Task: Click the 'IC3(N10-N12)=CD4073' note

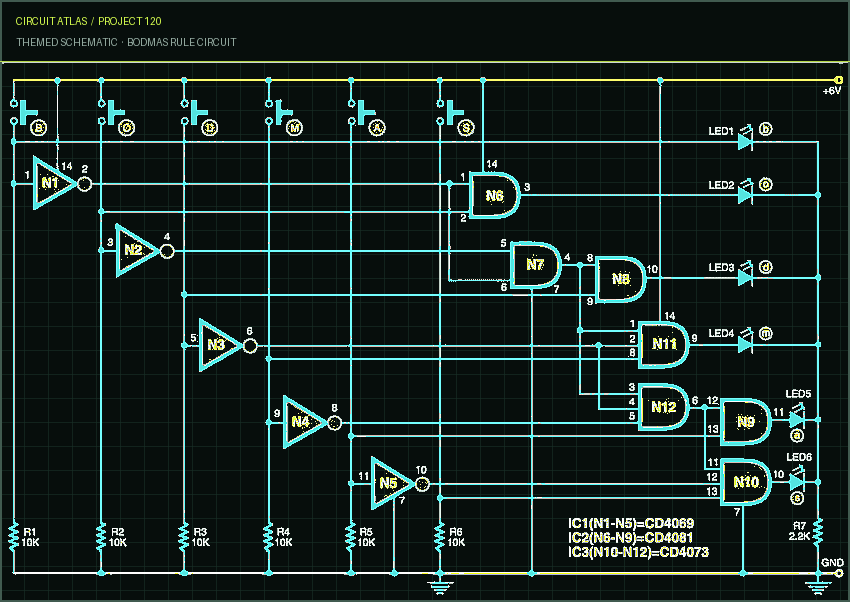Action: [x=639, y=552]
